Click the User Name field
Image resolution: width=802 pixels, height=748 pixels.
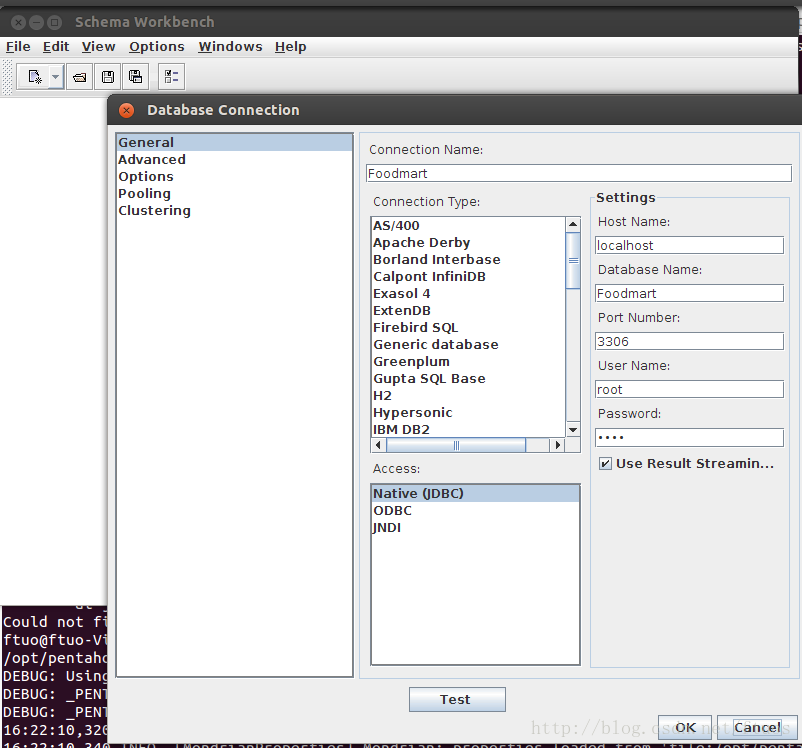tap(689, 389)
